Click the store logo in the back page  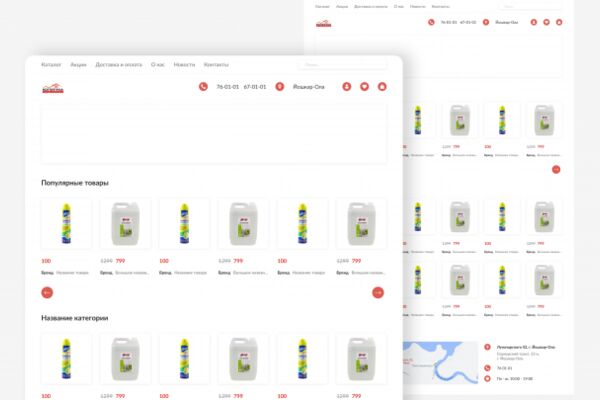pyautogui.click(x=323, y=24)
